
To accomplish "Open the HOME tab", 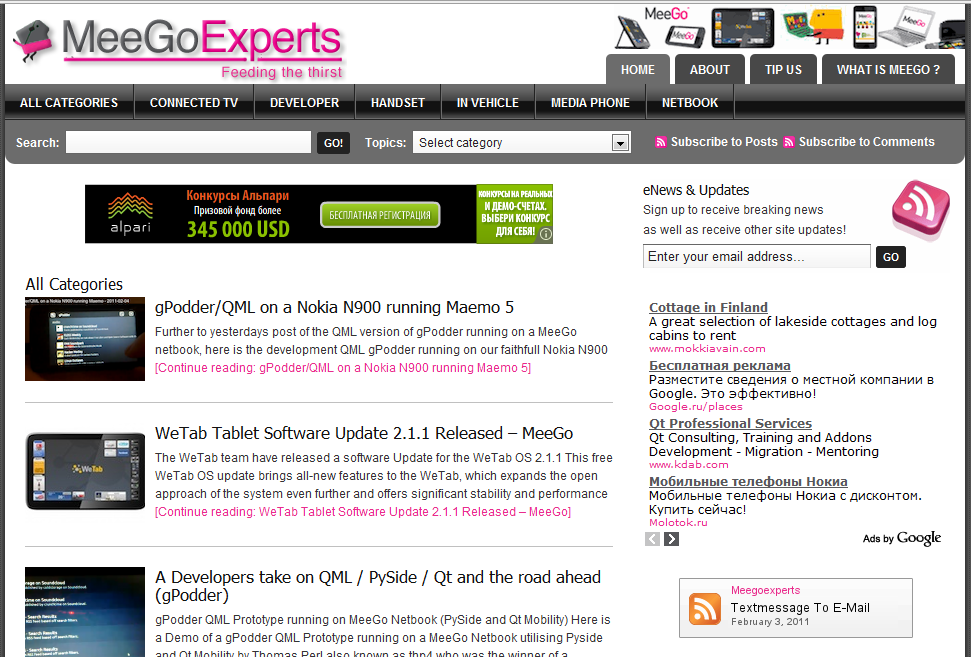I will 638,69.
